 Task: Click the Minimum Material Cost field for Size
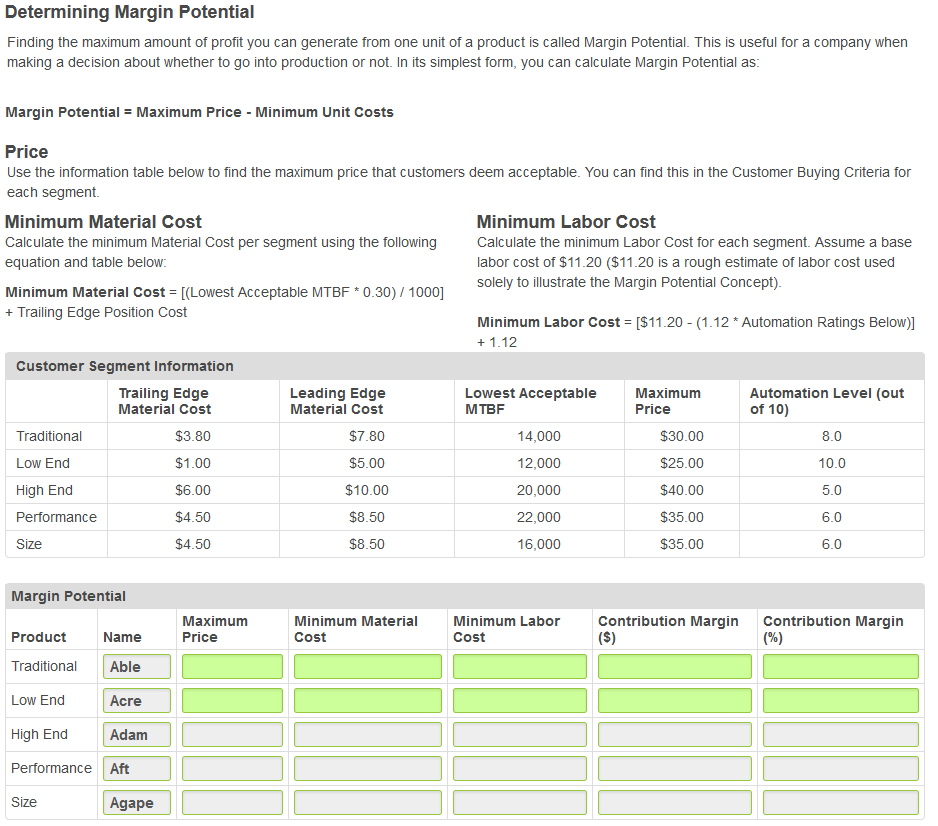(367, 803)
